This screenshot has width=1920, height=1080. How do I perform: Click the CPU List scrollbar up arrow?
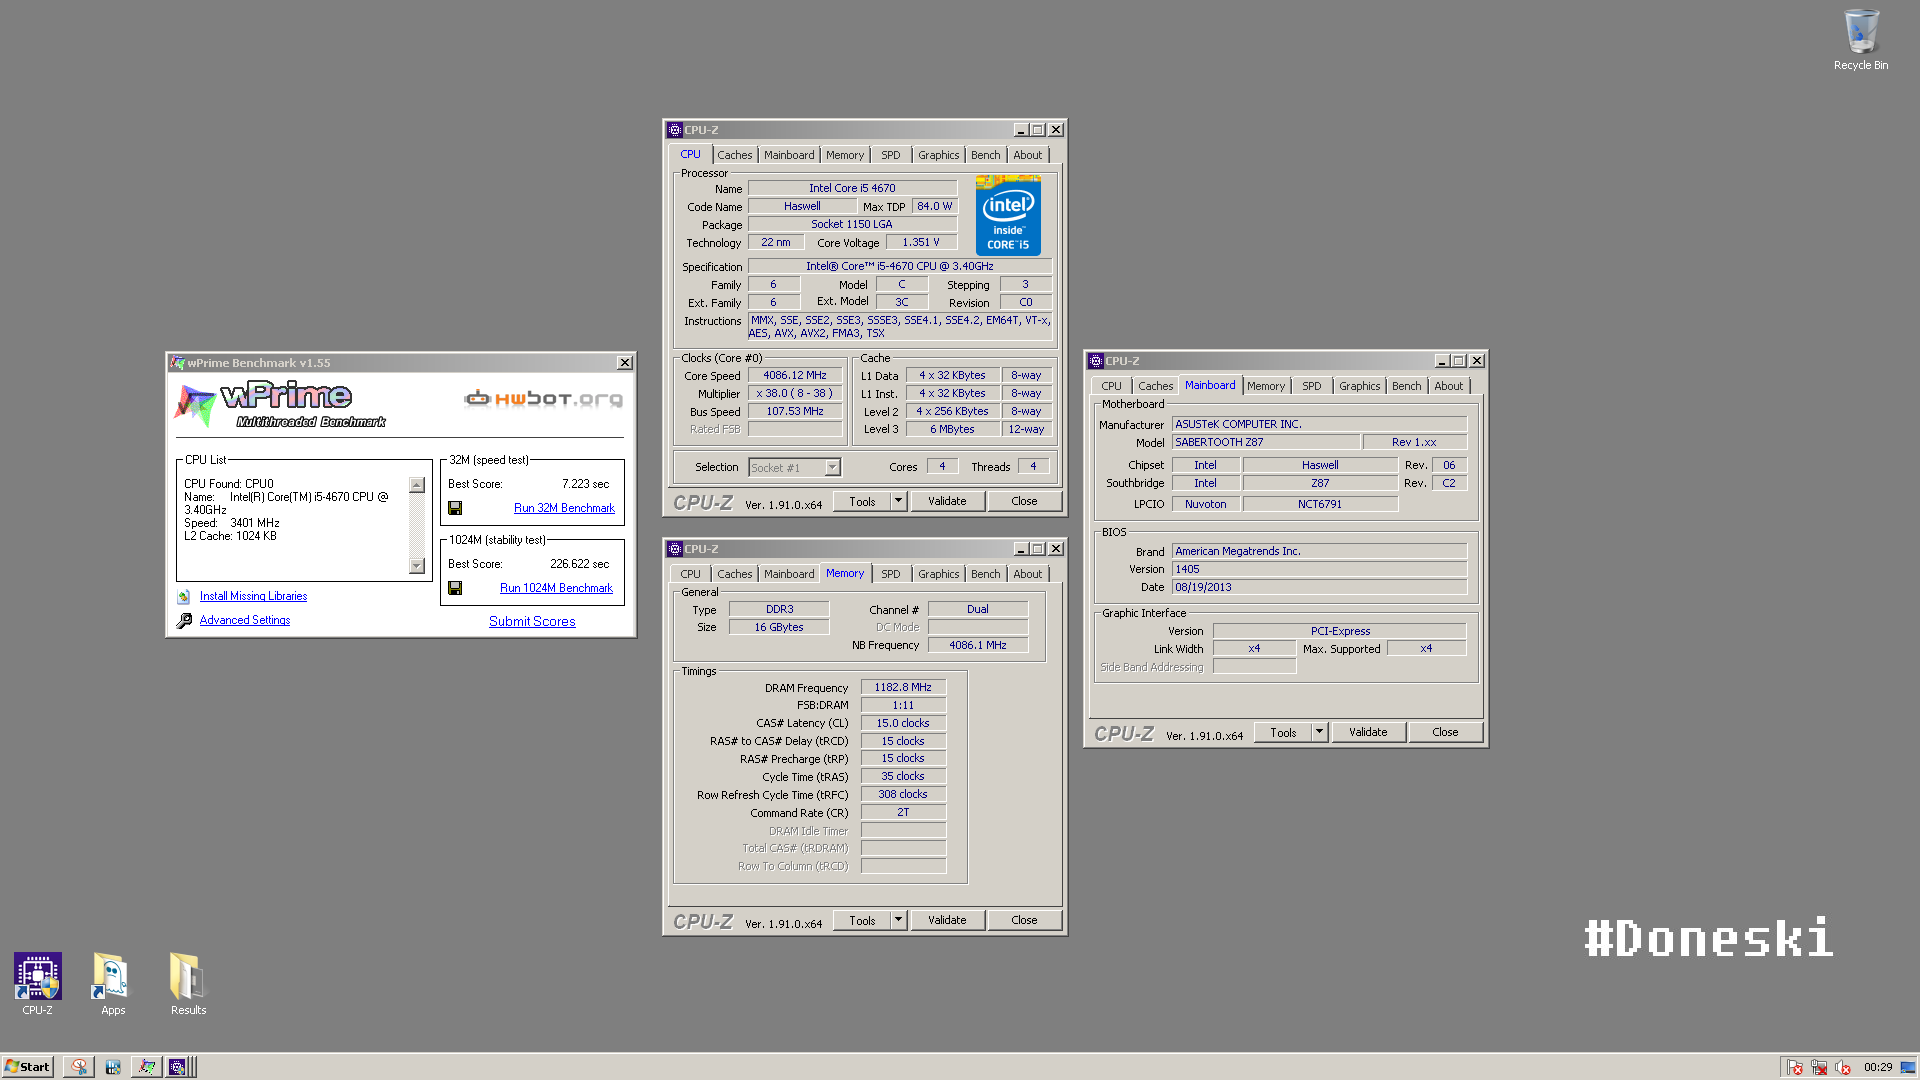pos(417,485)
